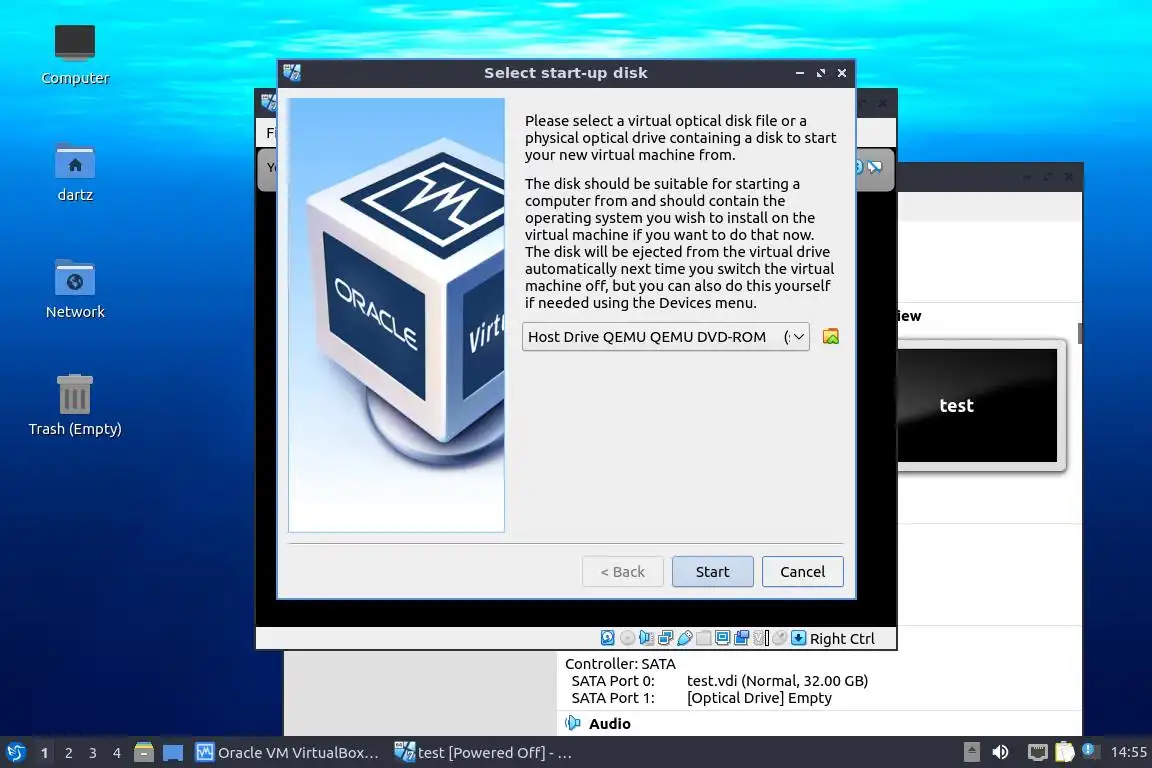Viewport: 1152px width, 768px height.
Task: Cancel the start-up disk dialog
Action: pyautogui.click(x=802, y=572)
